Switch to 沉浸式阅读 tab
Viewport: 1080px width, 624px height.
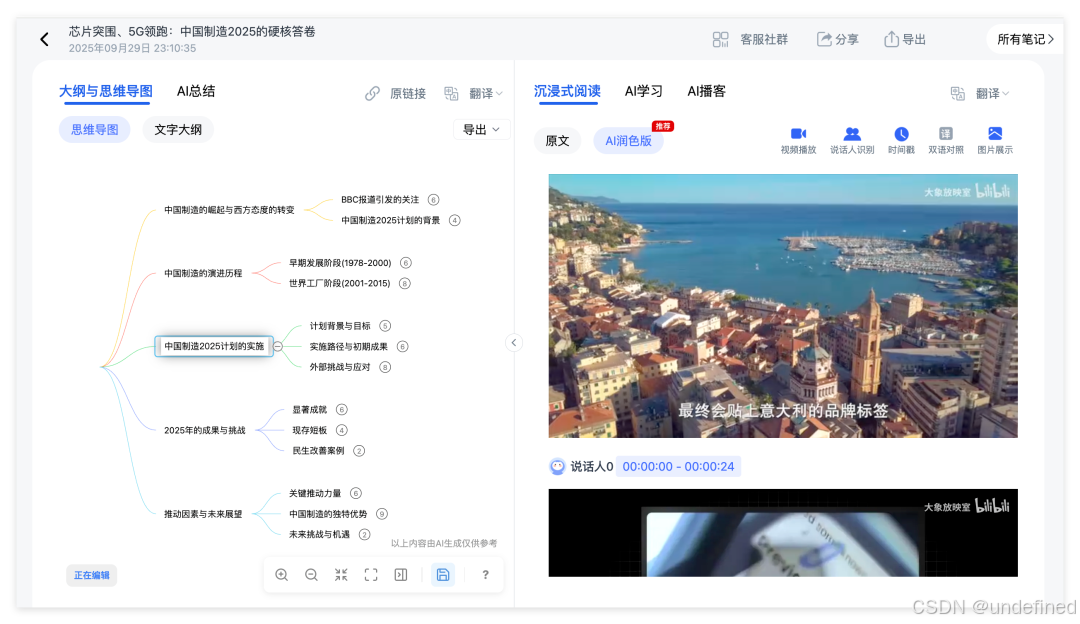tap(567, 91)
